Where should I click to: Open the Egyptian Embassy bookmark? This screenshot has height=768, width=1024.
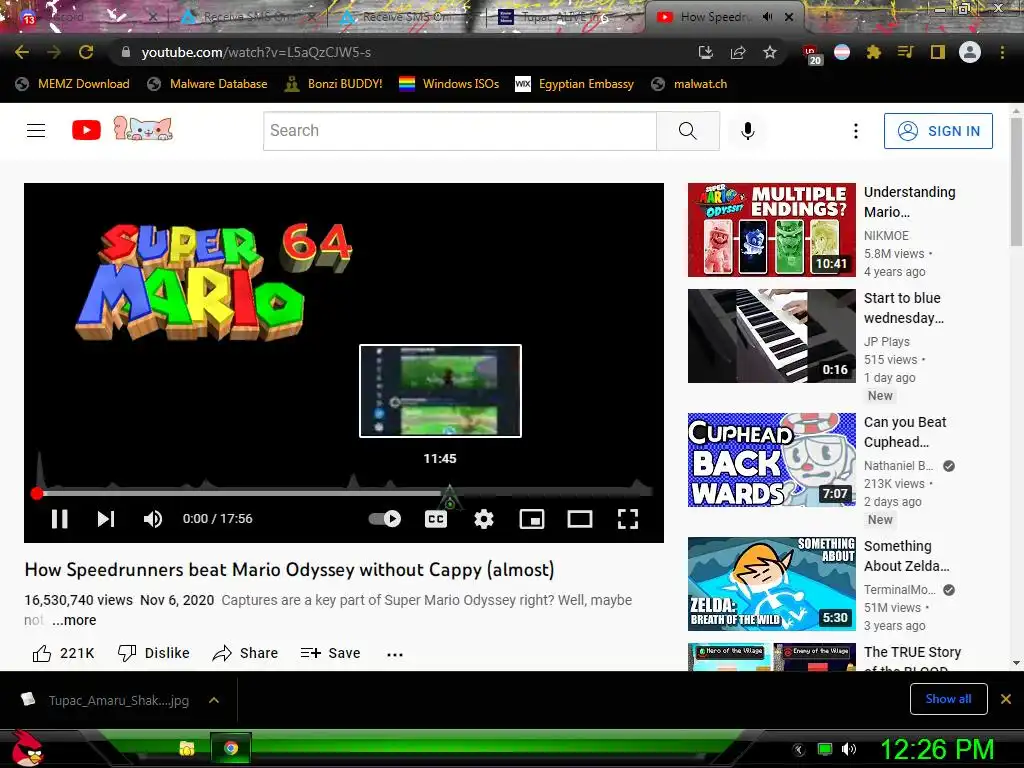(575, 84)
